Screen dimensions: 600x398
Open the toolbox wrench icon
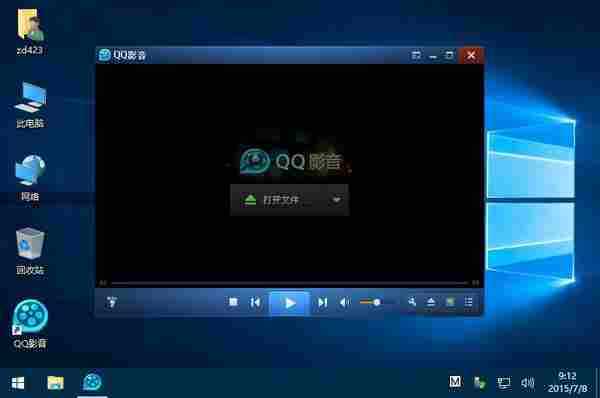[412, 302]
